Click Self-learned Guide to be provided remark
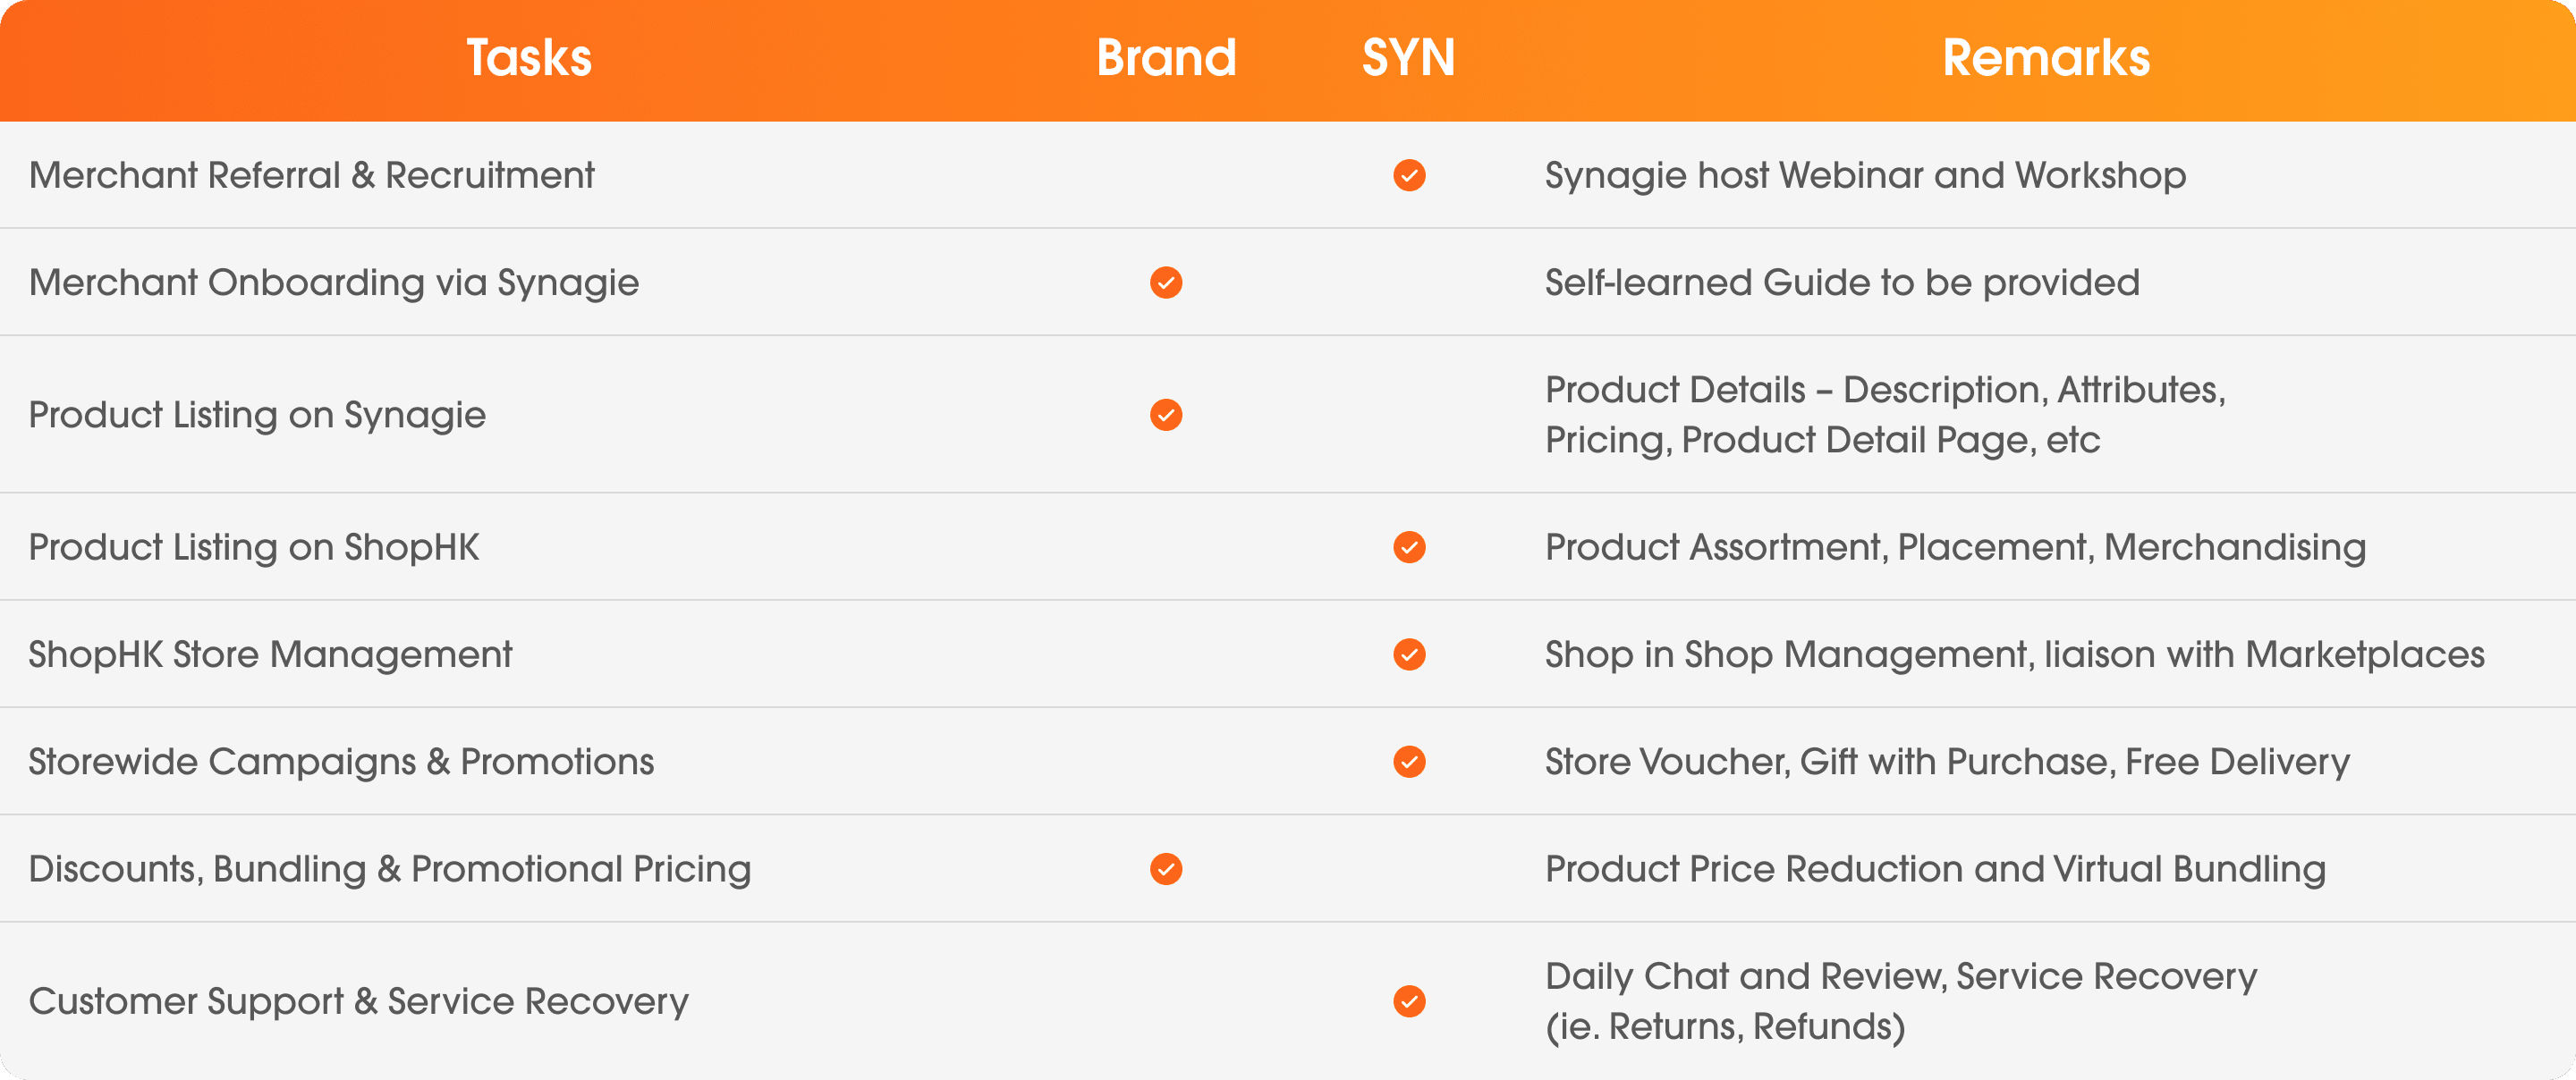The height and width of the screenshot is (1080, 2576). [1842, 283]
